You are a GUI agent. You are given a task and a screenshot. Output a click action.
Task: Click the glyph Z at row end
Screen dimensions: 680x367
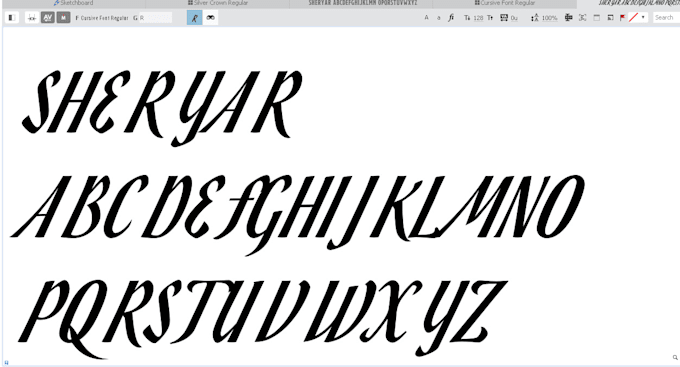coord(478,311)
